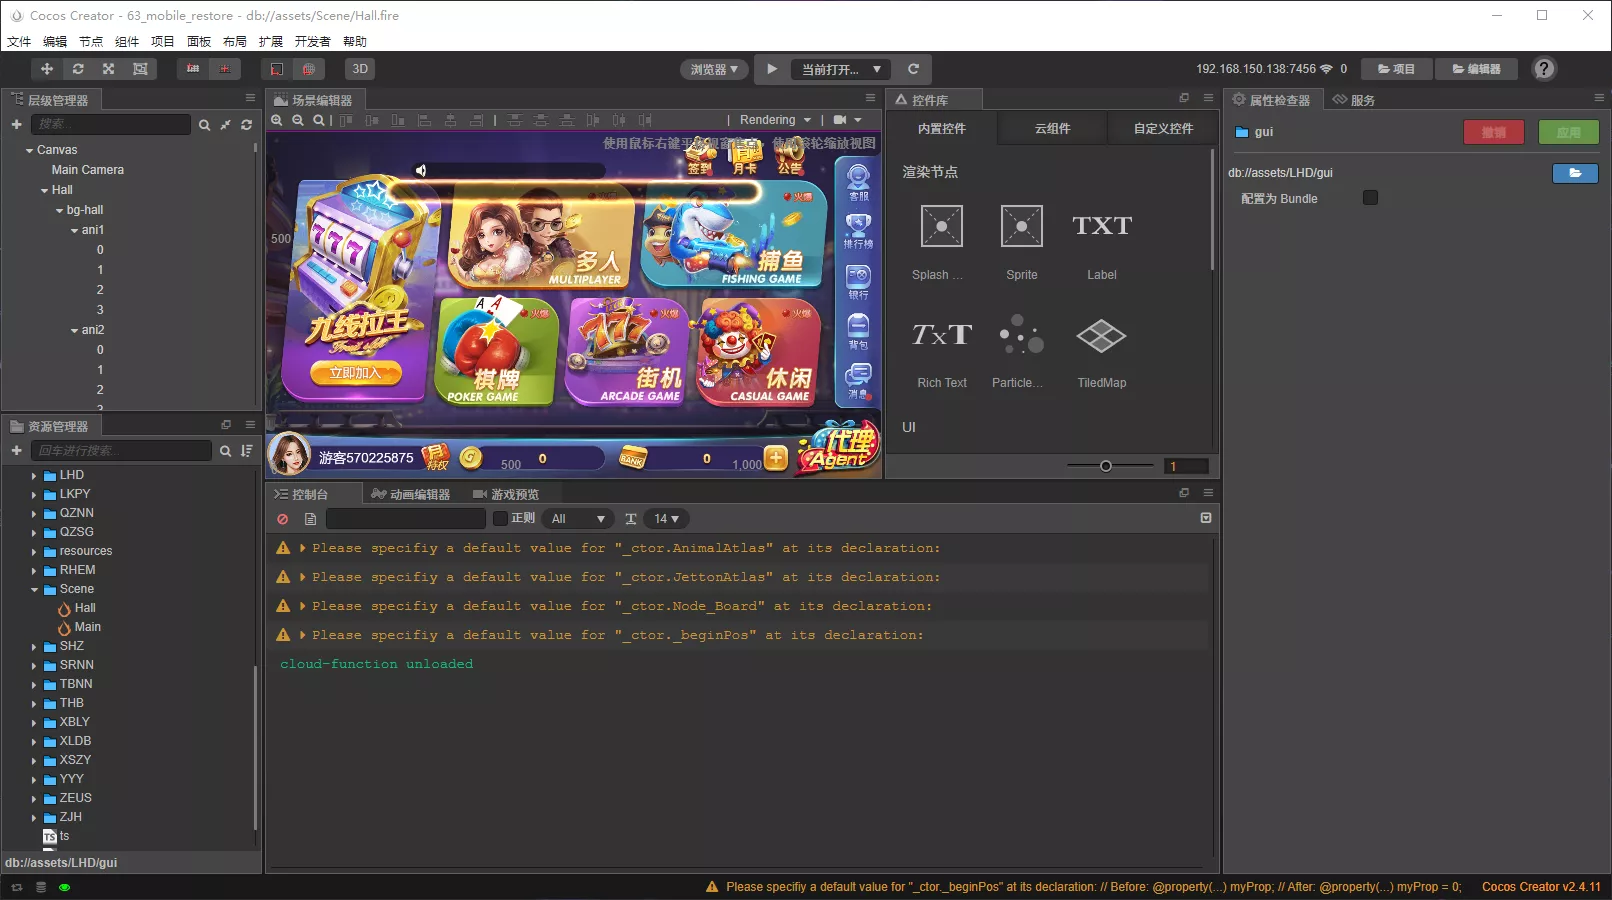1612x900 pixels.
Task: Click the hierarchy search input field
Action: [110, 124]
